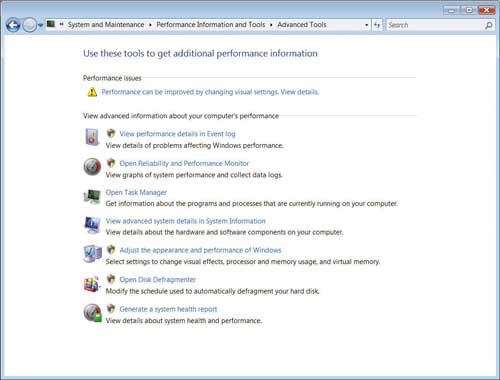
Task: Open View performance details in Event log
Action: click(177, 134)
